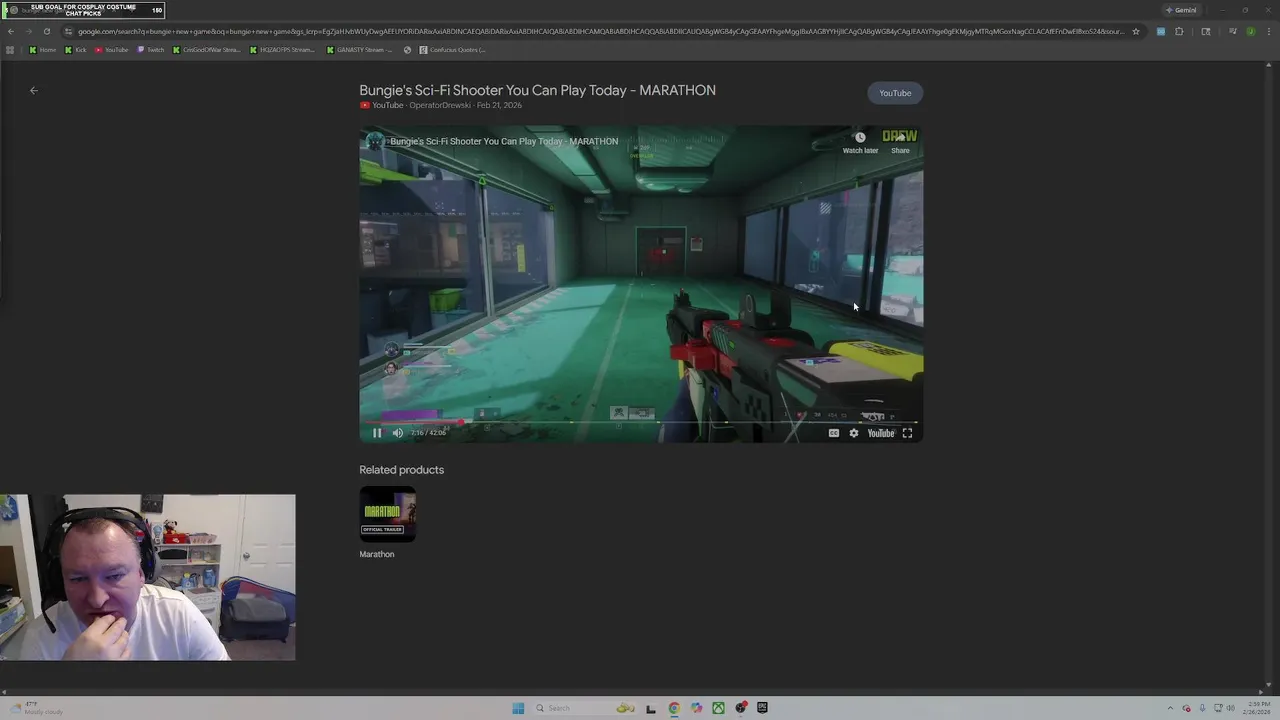Image resolution: width=1280 pixels, height=720 pixels.
Task: Share the video using the Share icon
Action: (900, 143)
